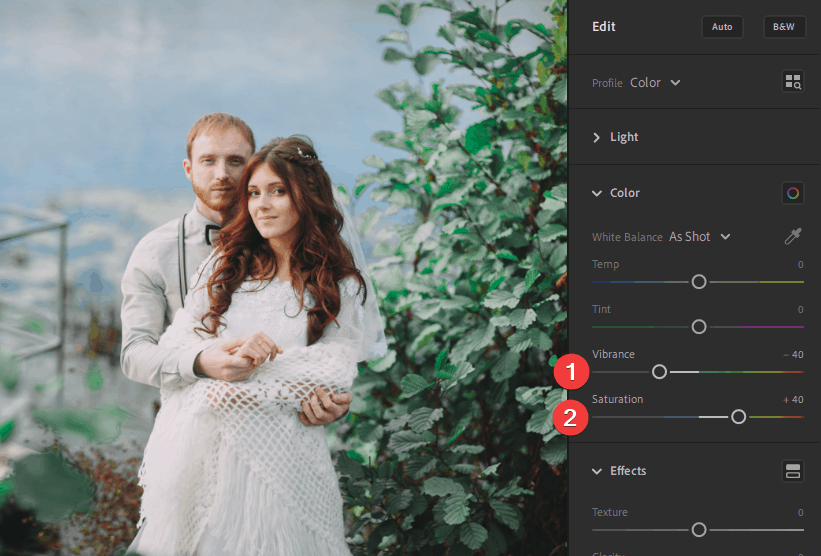Click the red number 1 marker
The width and height of the screenshot is (821, 556).
point(570,372)
